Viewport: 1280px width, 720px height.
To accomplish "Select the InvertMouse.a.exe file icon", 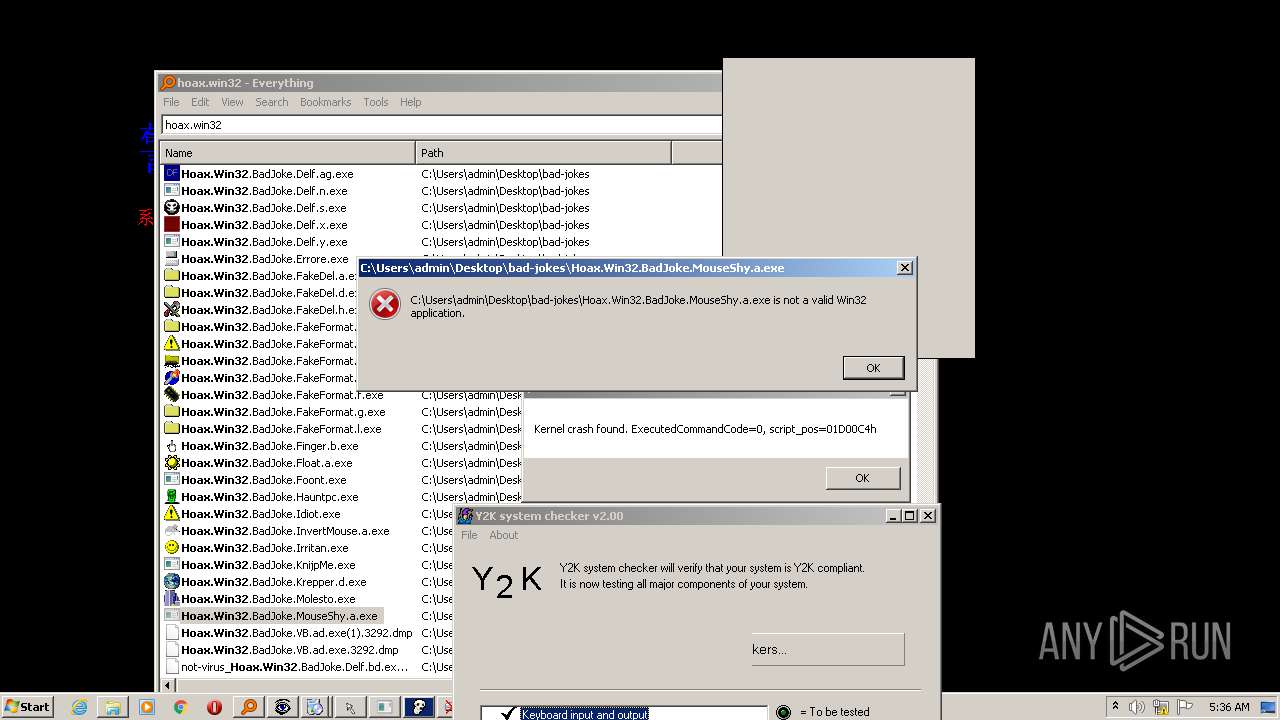I will pyautogui.click(x=171, y=531).
